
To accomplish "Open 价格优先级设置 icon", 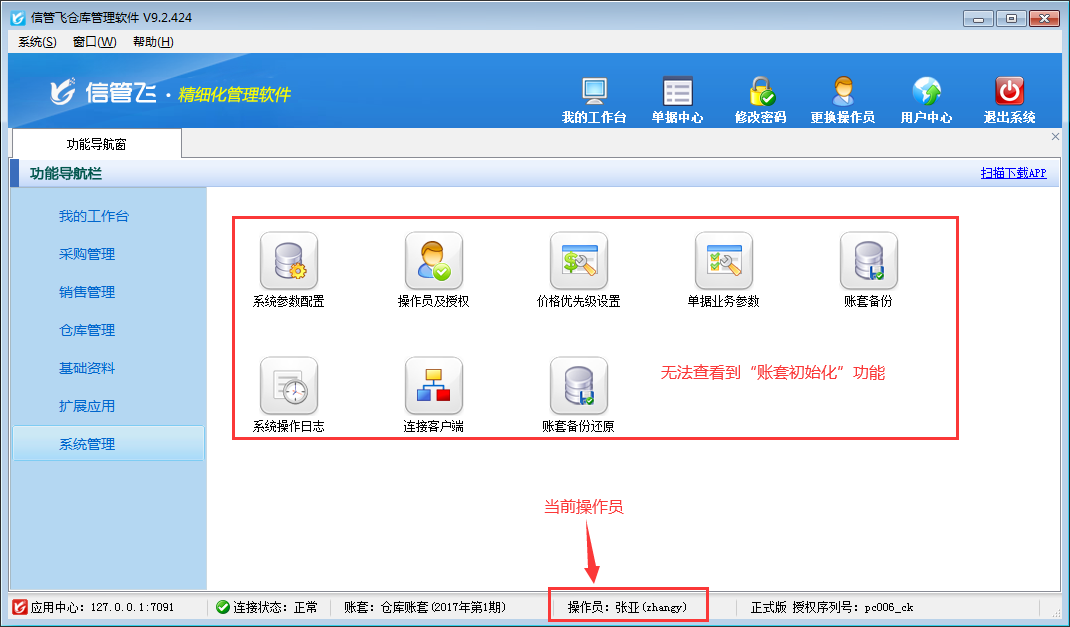I will coord(578,261).
